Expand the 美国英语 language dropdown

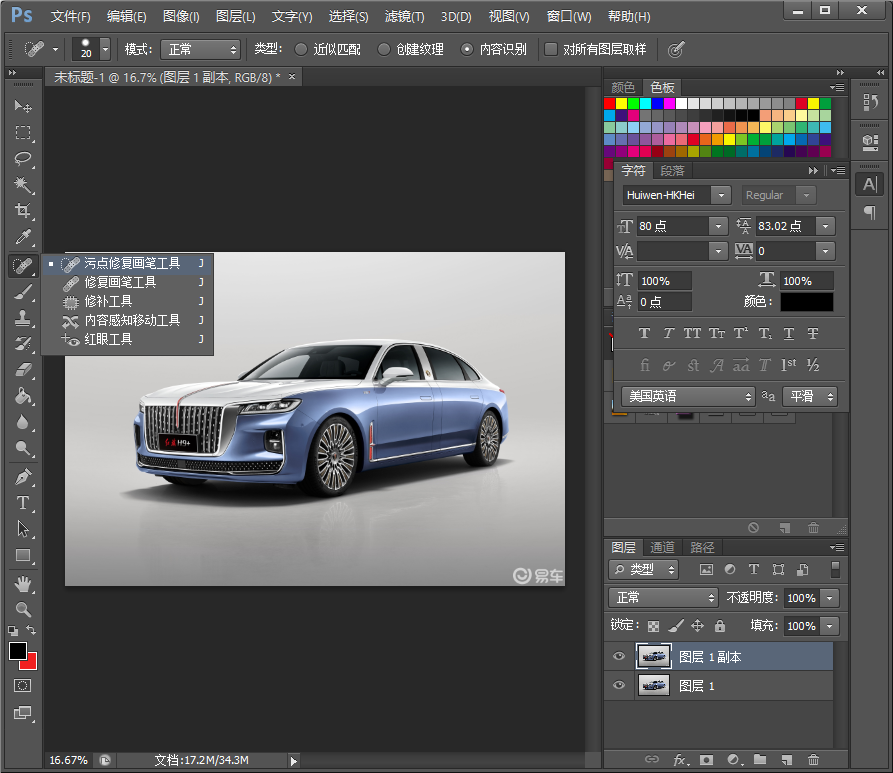pos(688,397)
